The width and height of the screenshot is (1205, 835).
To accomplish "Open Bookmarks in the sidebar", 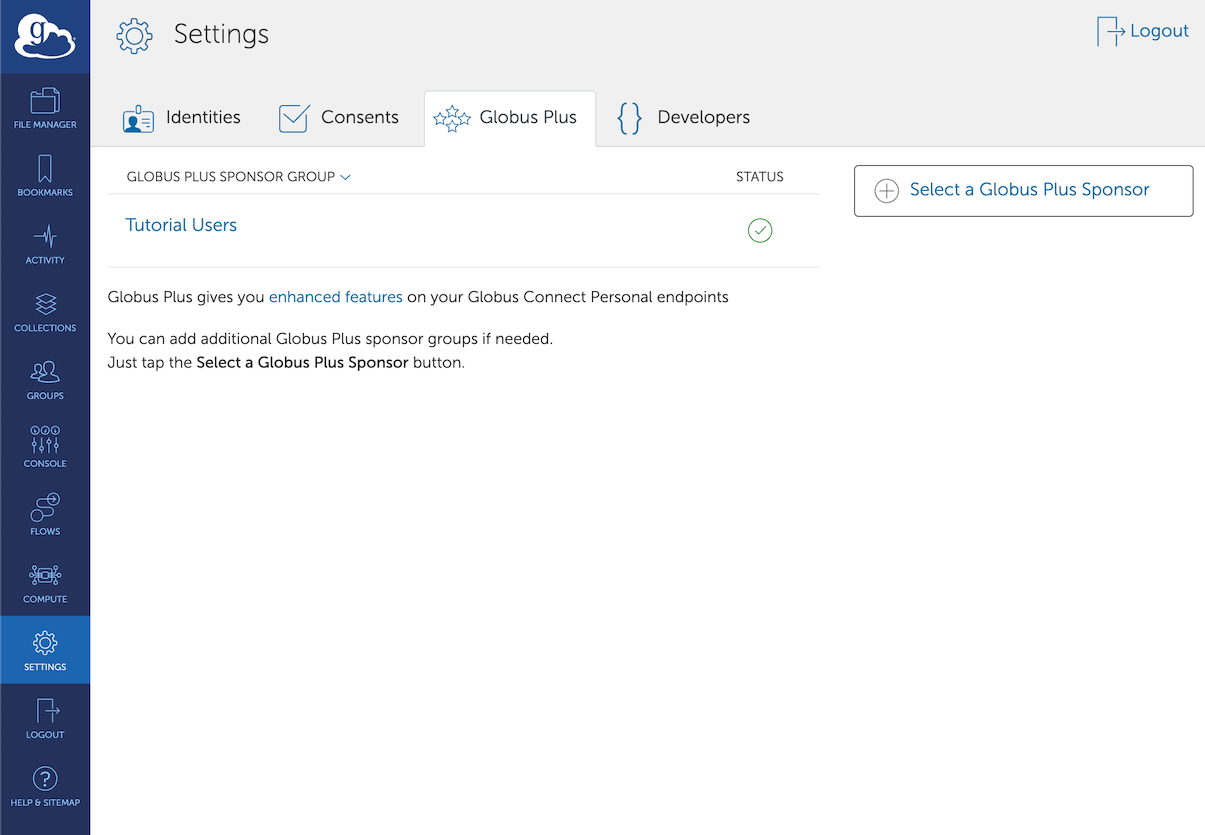I will pyautogui.click(x=45, y=176).
